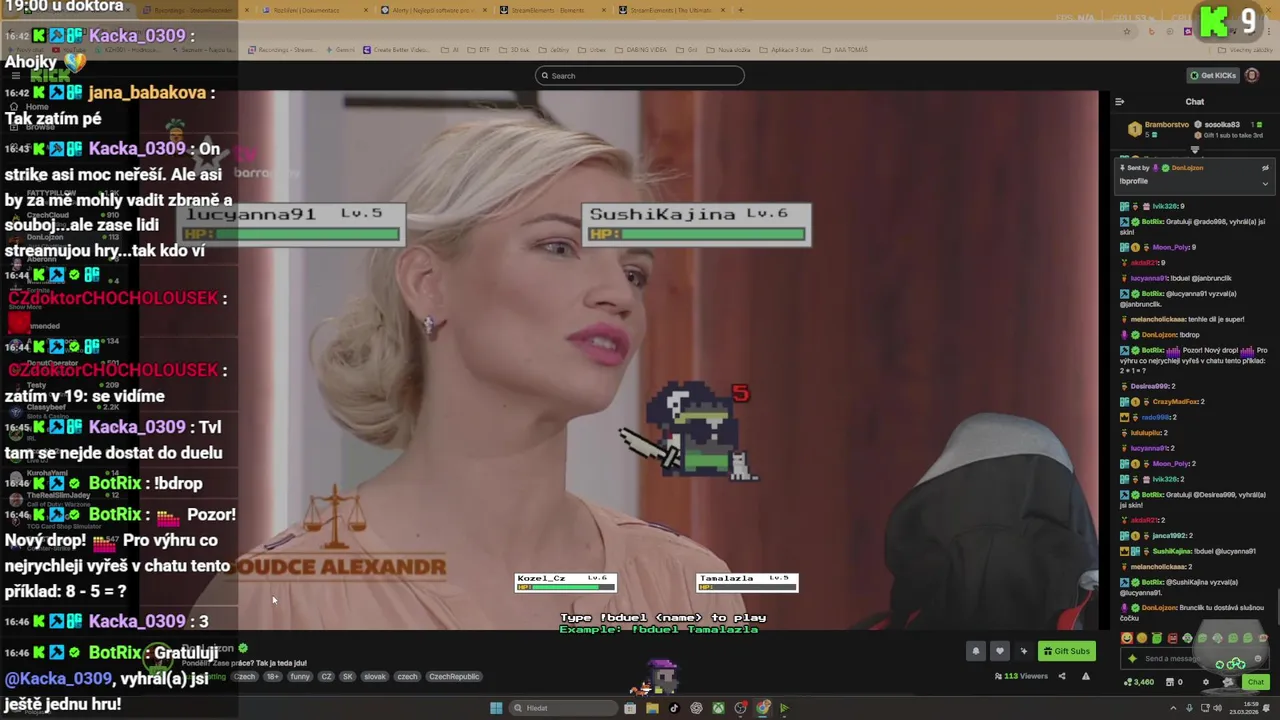
Task: Click the follow heart icon
Action: 999,651
